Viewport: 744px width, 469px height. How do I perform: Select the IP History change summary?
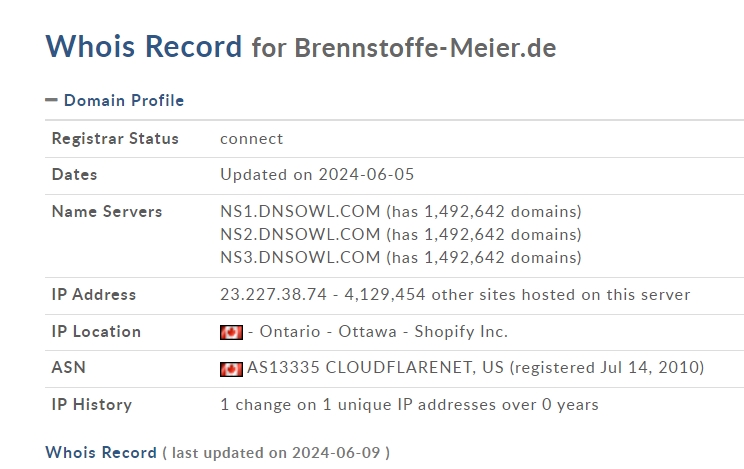click(409, 405)
